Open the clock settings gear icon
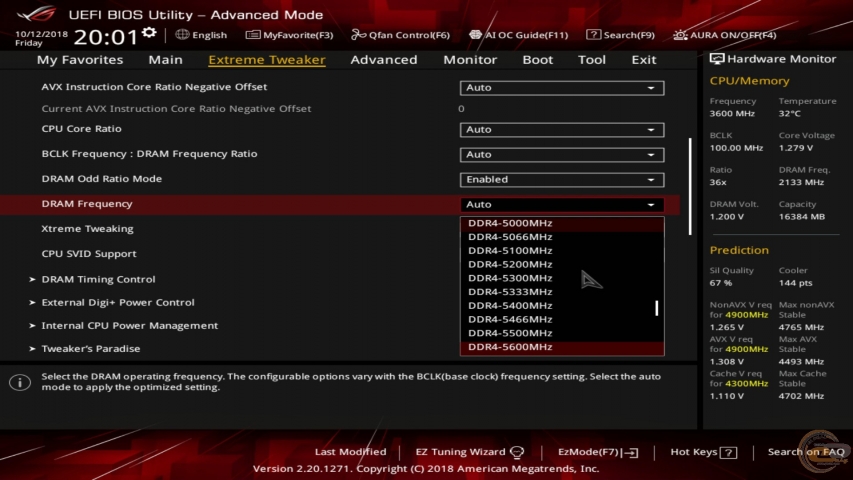The height and width of the screenshot is (480, 853). click(x=149, y=33)
